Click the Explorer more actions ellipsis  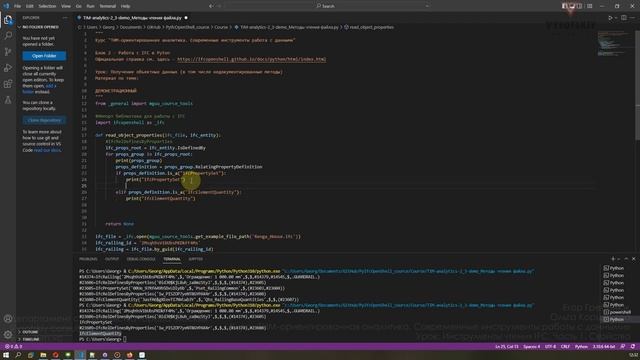coord(65,18)
